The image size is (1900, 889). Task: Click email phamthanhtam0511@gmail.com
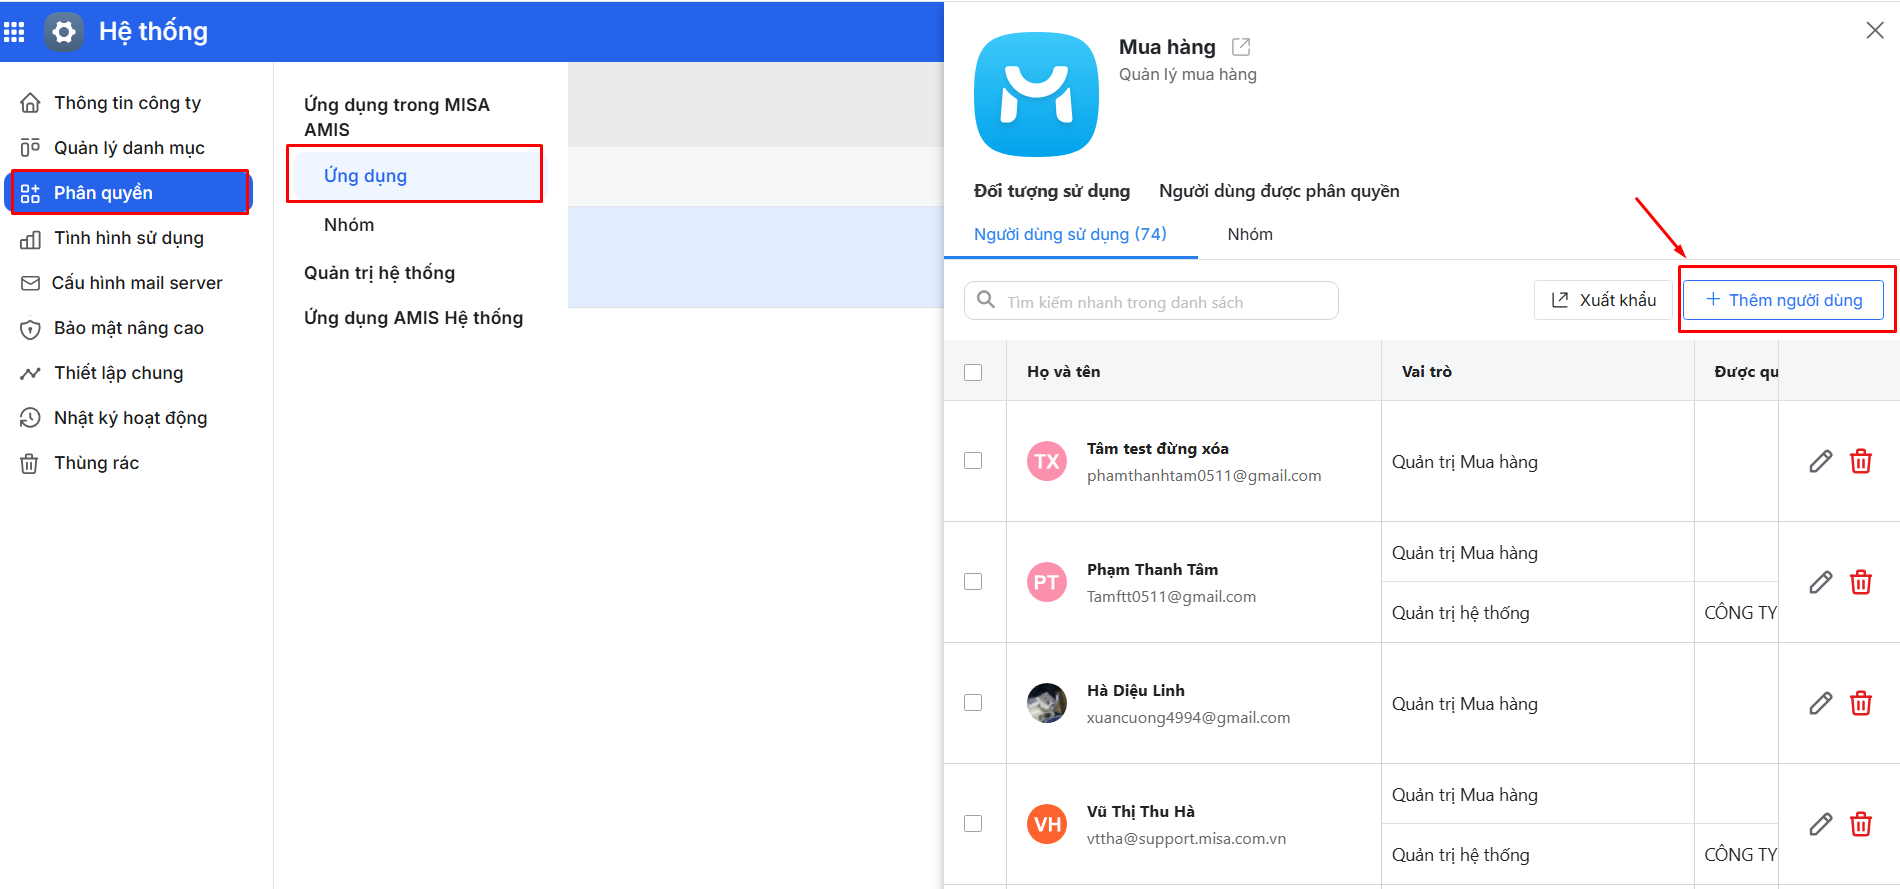[1204, 476]
